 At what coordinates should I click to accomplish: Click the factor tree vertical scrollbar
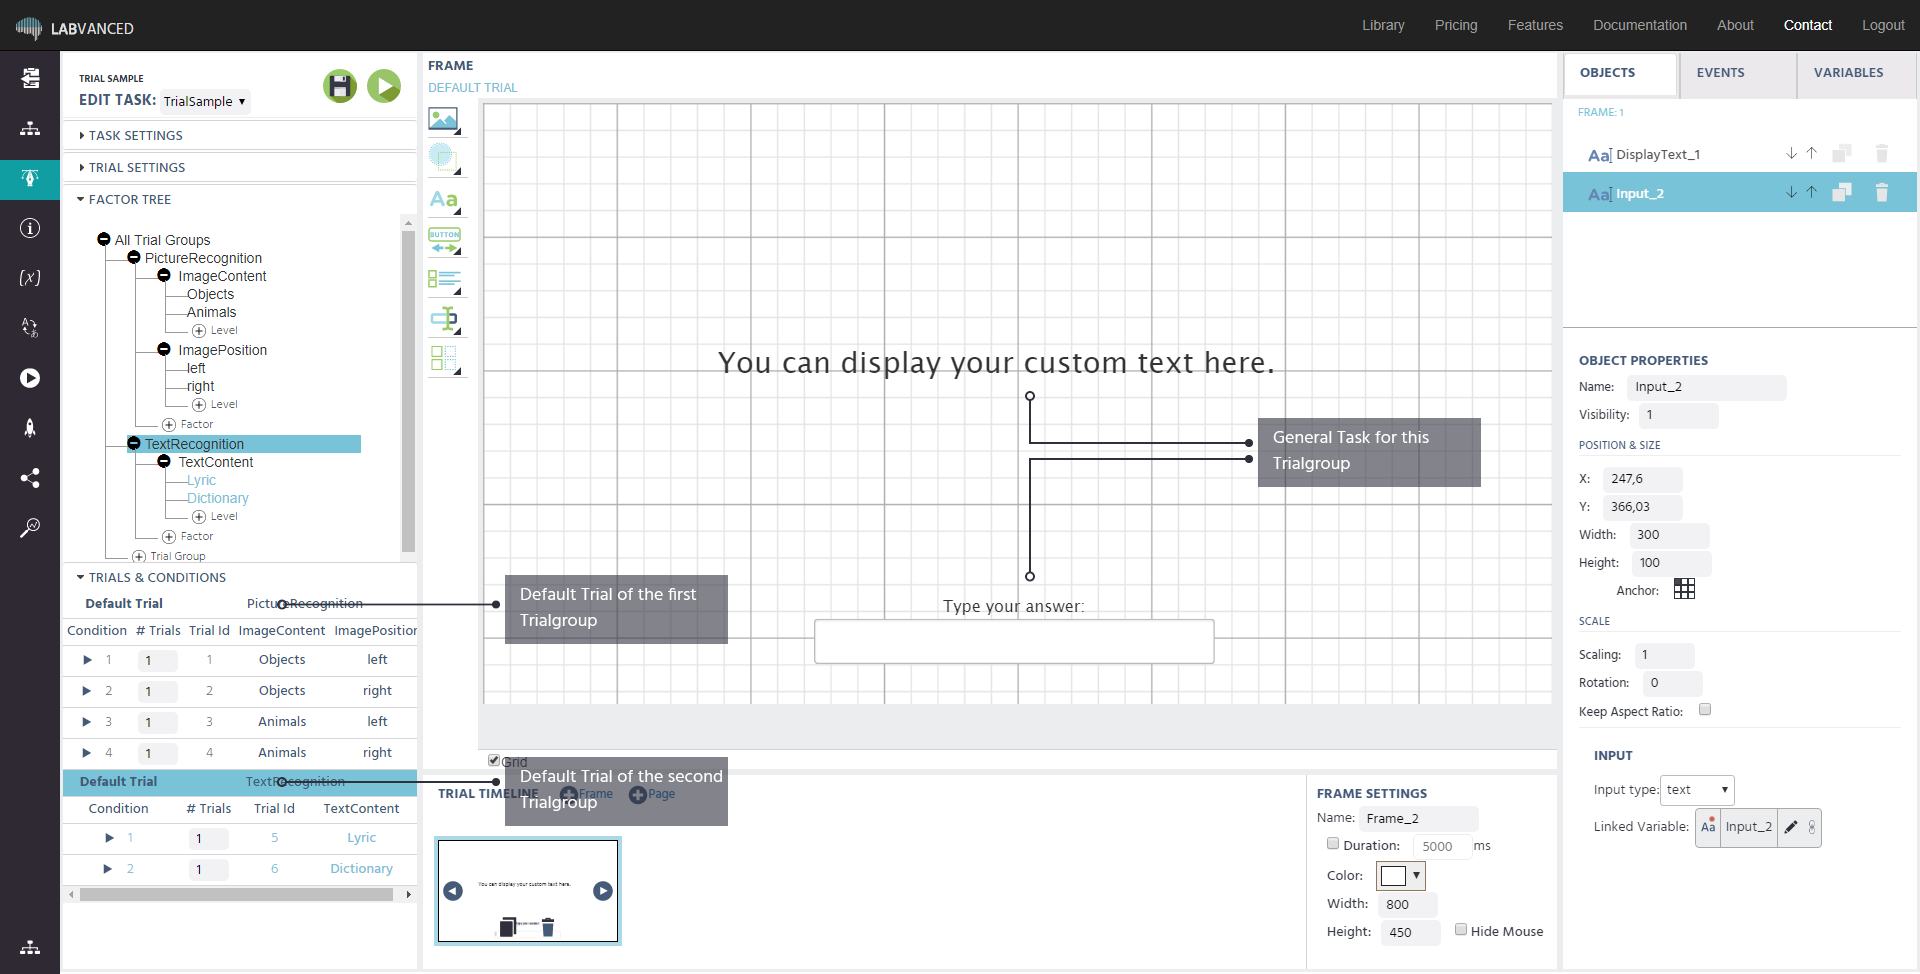pyautogui.click(x=408, y=390)
